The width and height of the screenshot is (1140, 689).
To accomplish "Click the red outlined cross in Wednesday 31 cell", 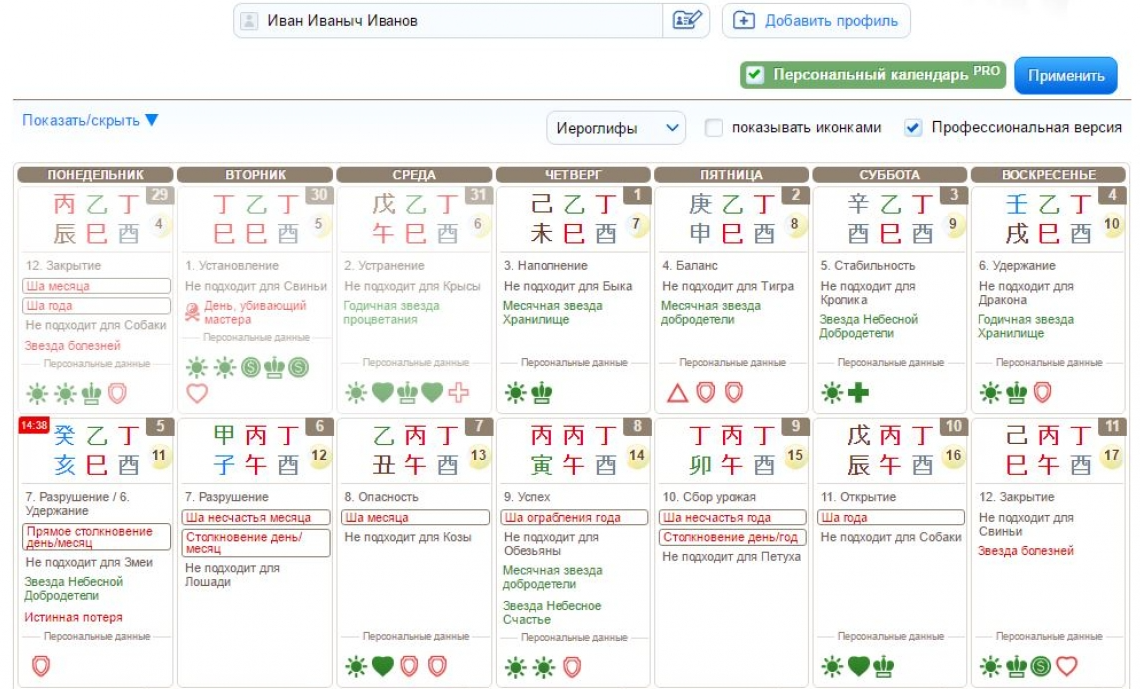I will tap(458, 393).
